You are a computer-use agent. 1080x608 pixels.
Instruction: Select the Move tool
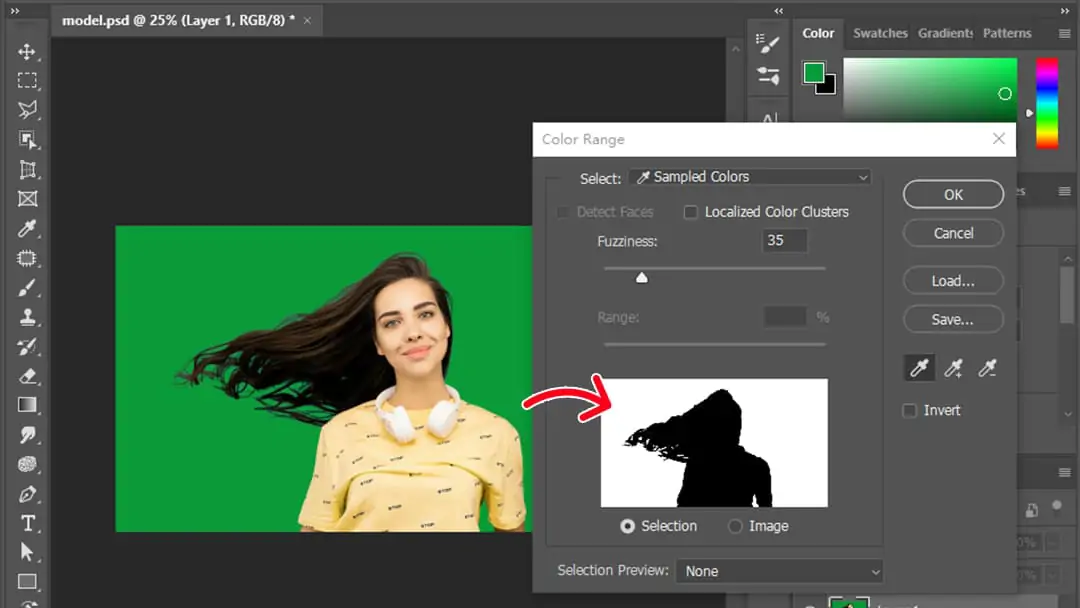click(27, 52)
